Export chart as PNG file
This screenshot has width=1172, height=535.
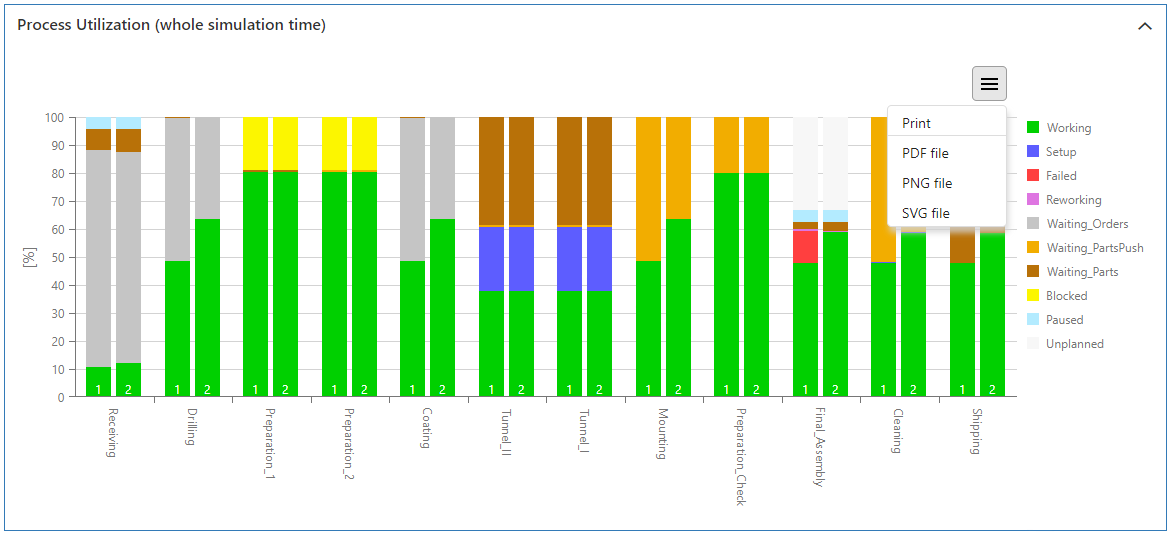pyautogui.click(x=926, y=183)
